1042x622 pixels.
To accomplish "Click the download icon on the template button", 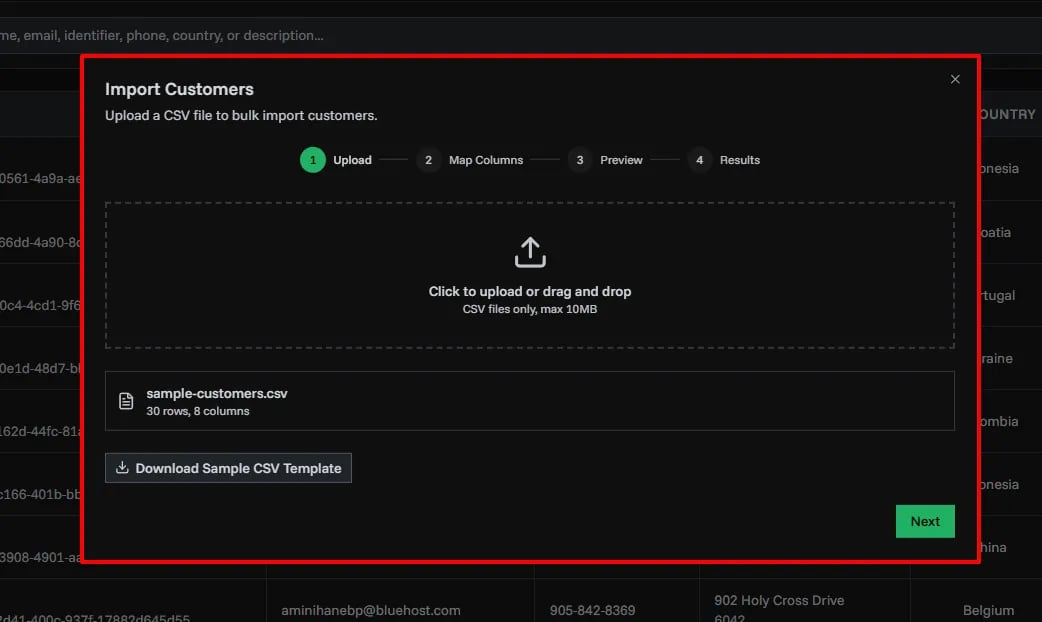I will (x=122, y=467).
